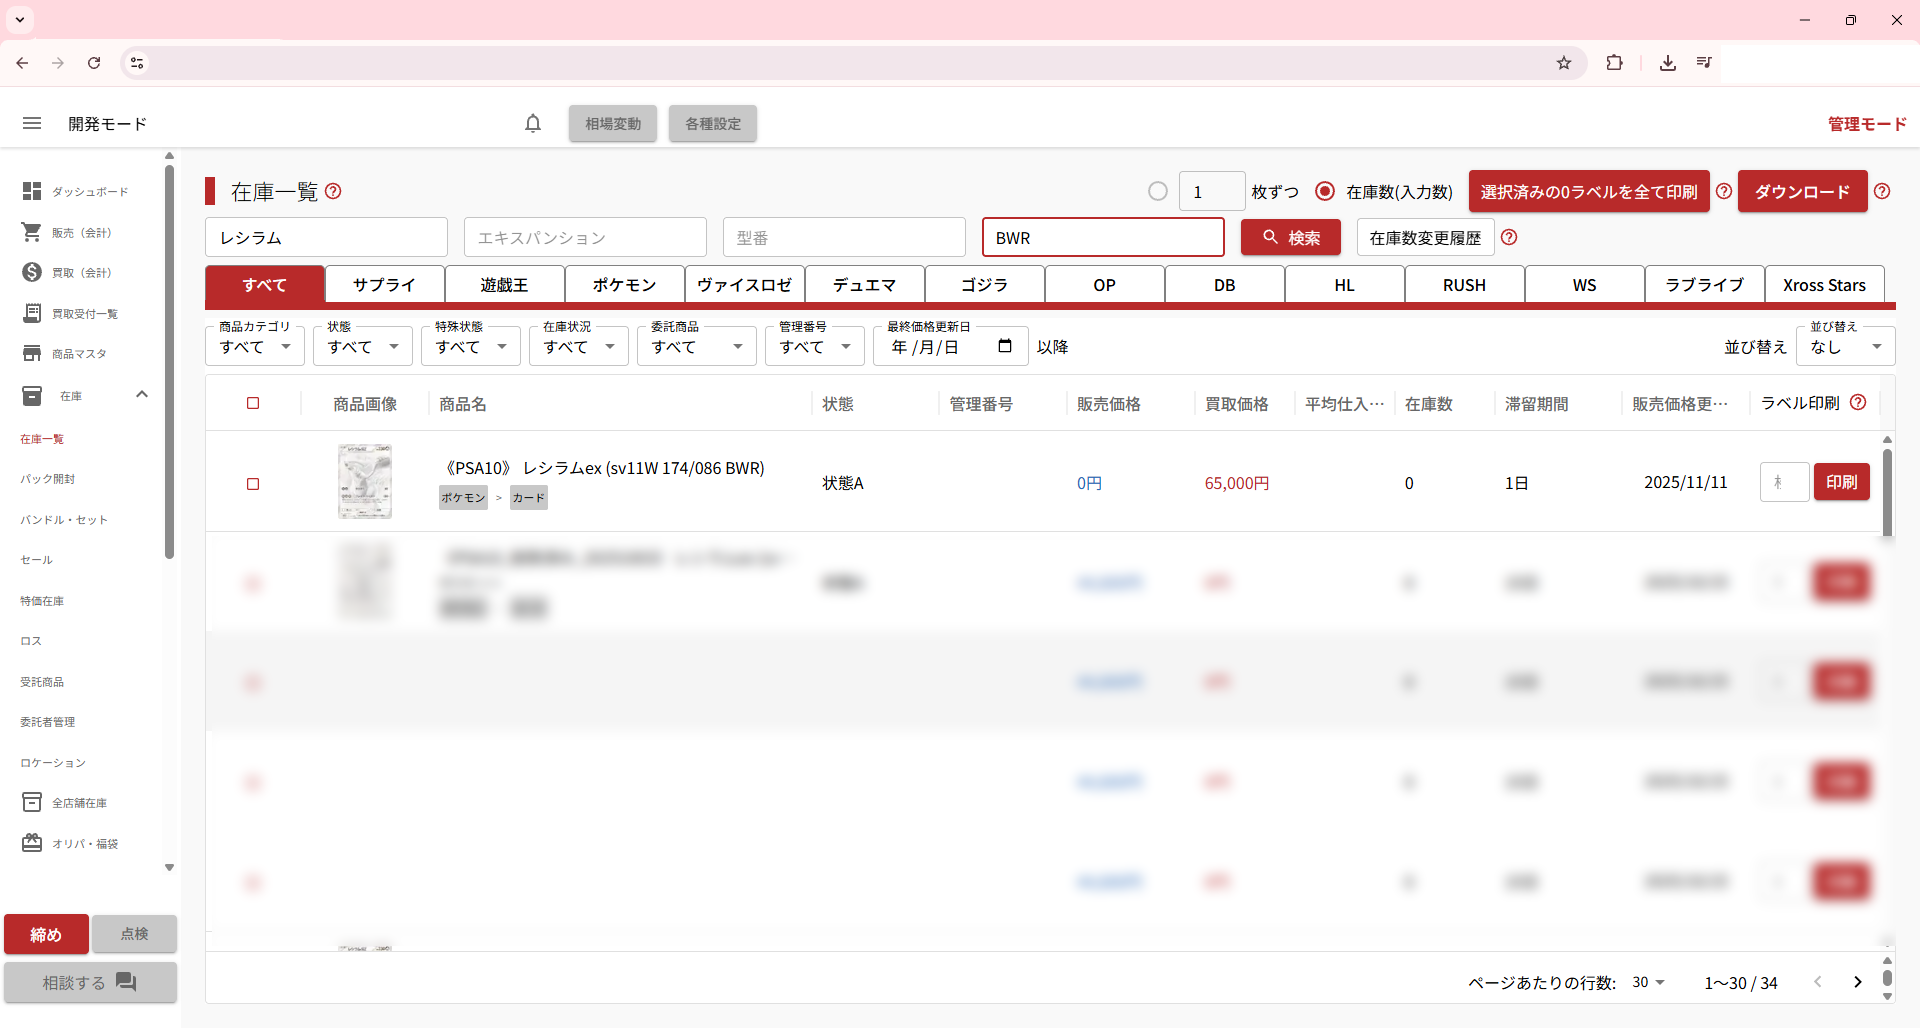Check the レシラムex row checkbox

pos(253,484)
